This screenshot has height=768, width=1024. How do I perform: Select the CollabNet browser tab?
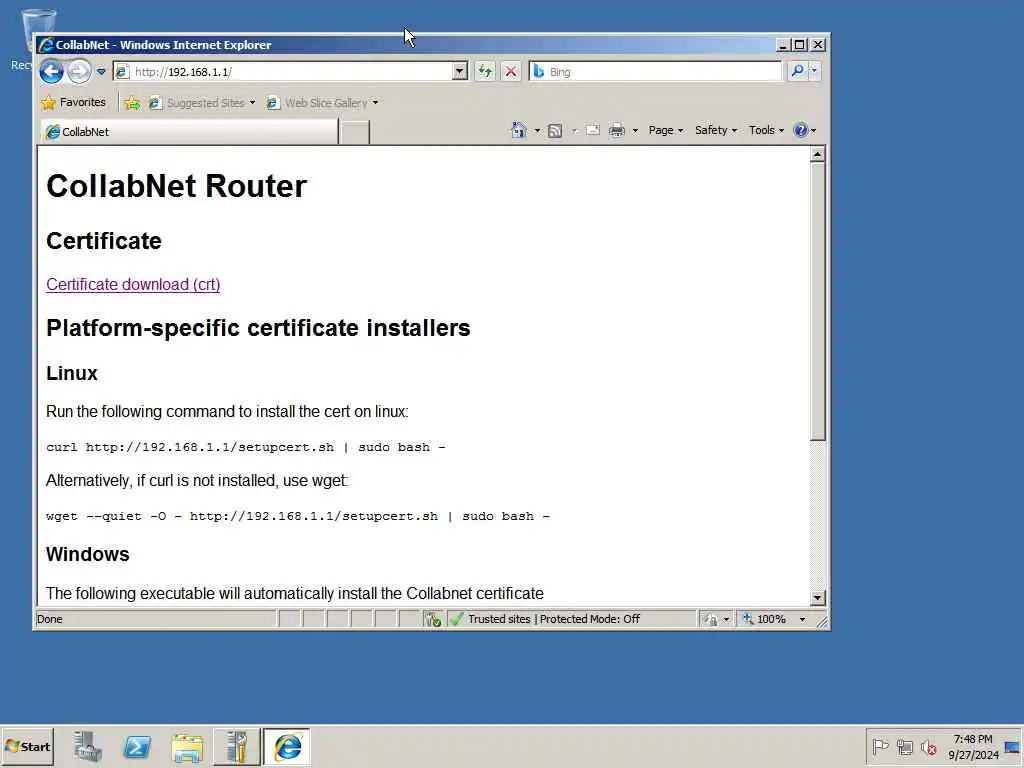coord(189,132)
